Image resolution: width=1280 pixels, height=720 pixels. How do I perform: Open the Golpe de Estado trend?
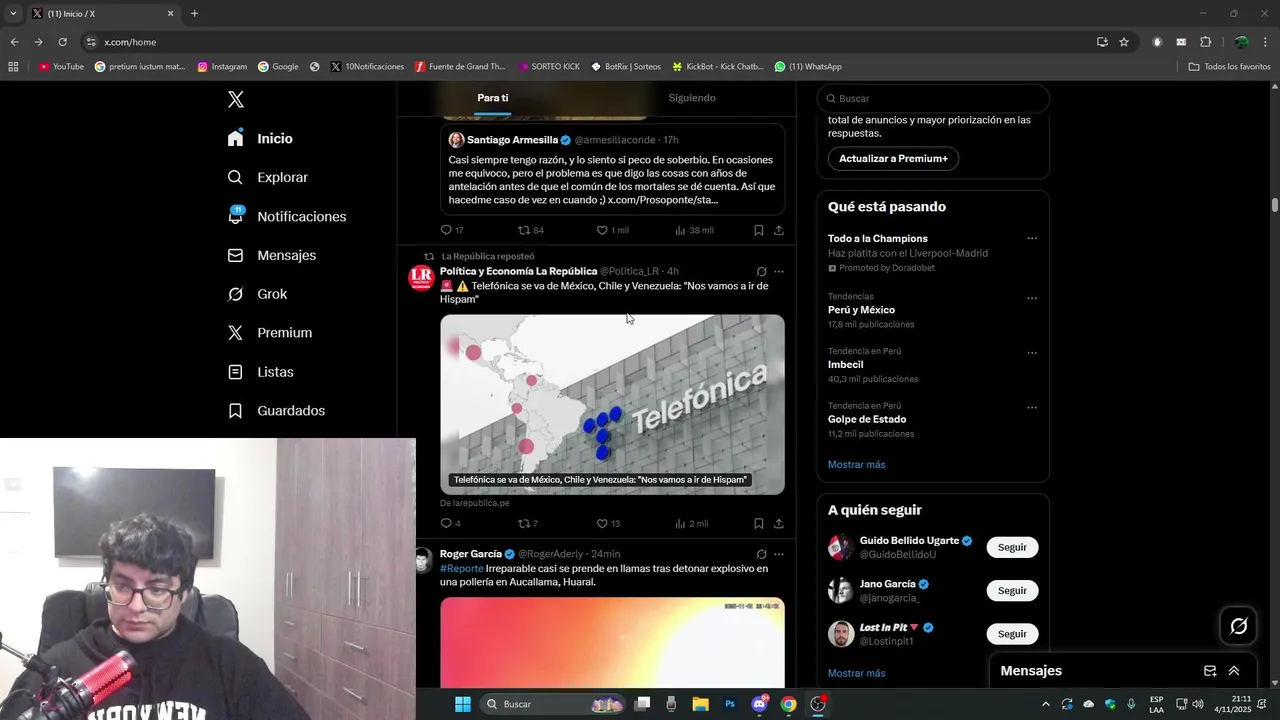867,419
